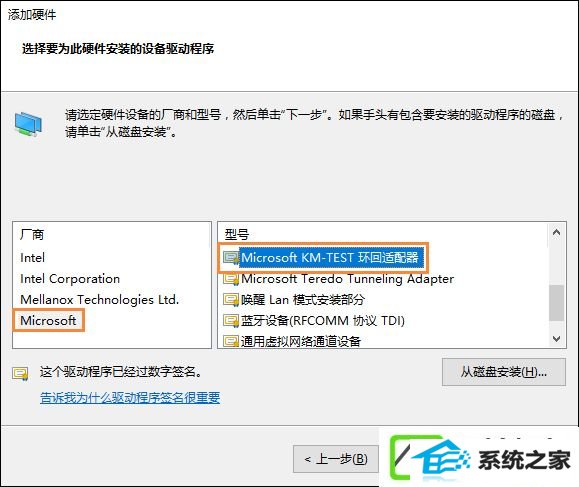This screenshot has height=487, width=579.
Task: Click the icon beside 蓝牙设备(RFCOMM 协议 TDI)
Action: pos(231,320)
